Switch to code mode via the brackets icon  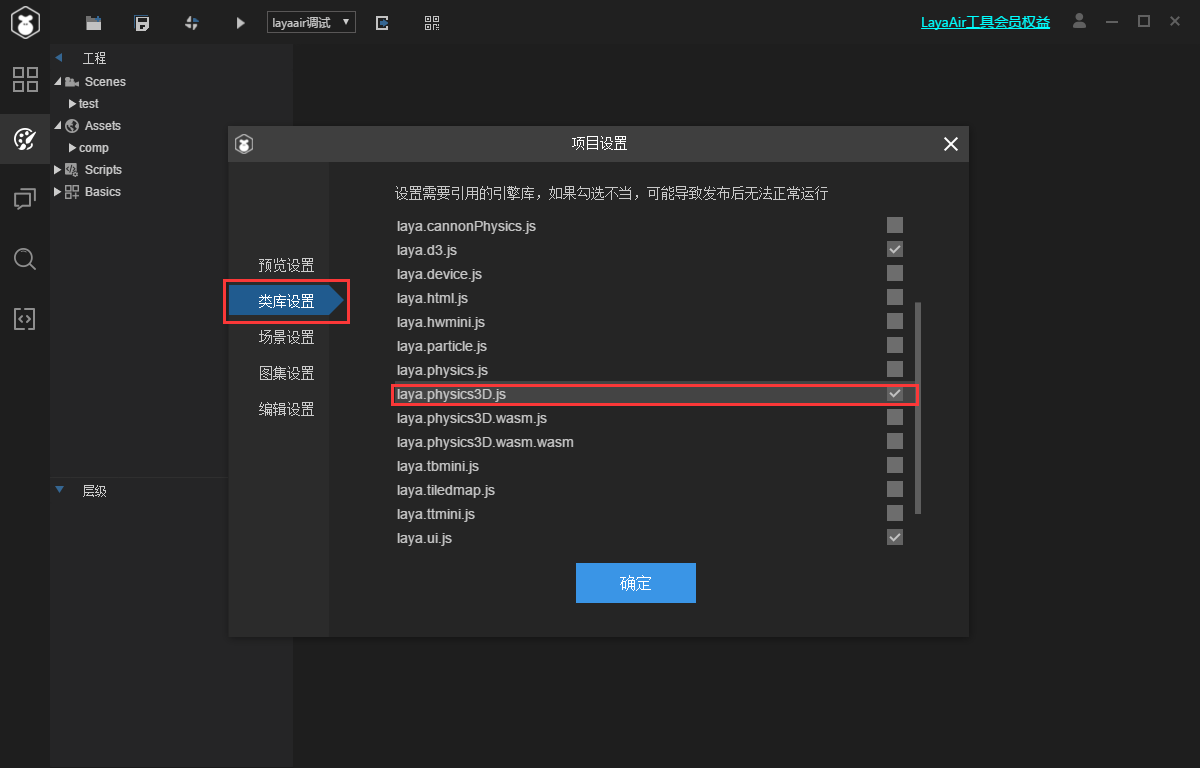pyautogui.click(x=25, y=318)
